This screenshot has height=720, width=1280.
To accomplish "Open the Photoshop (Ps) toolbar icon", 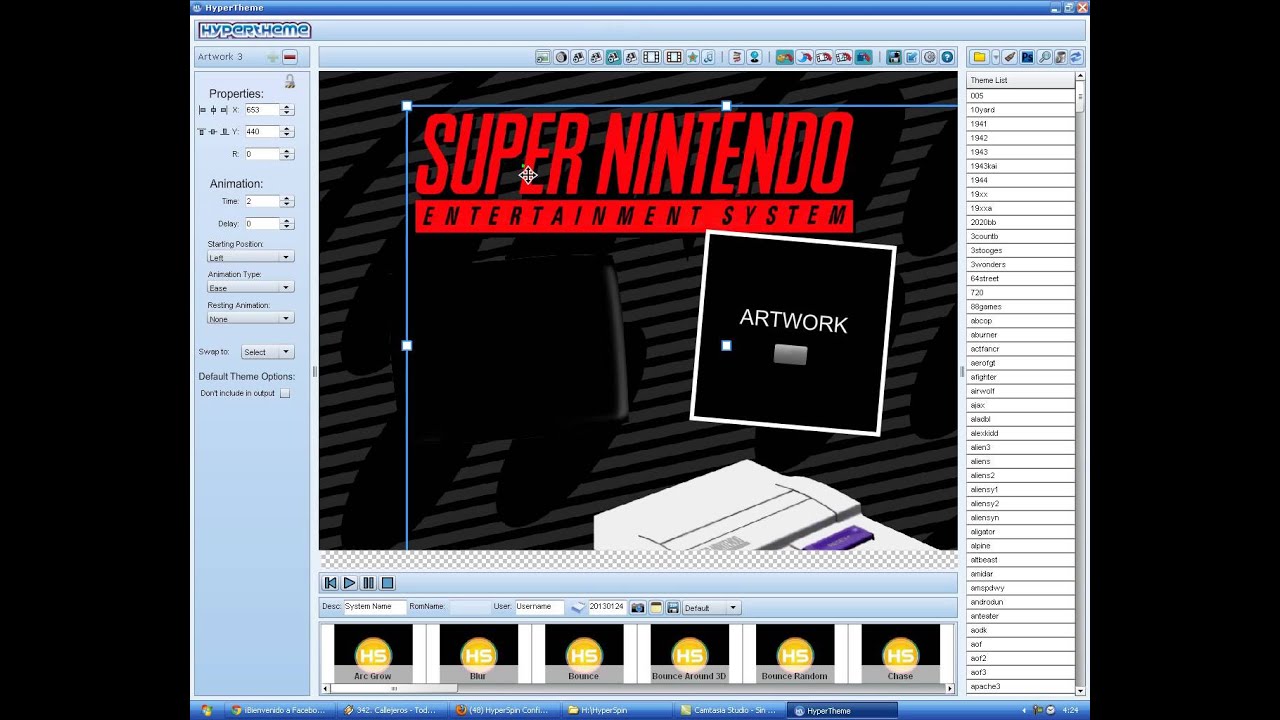I will pyautogui.click(x=1027, y=57).
